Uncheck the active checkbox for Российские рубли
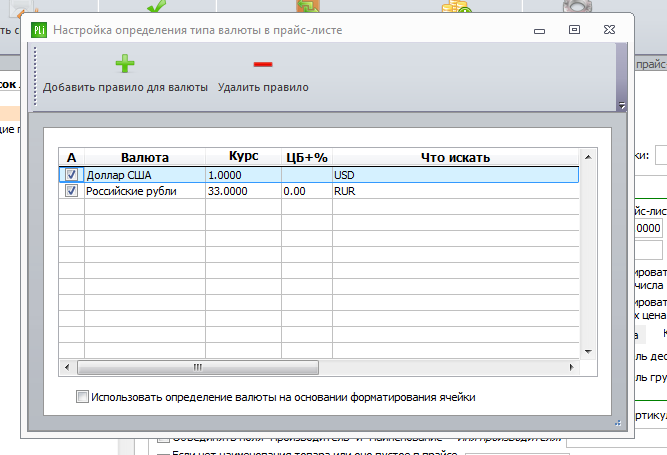 [71, 191]
